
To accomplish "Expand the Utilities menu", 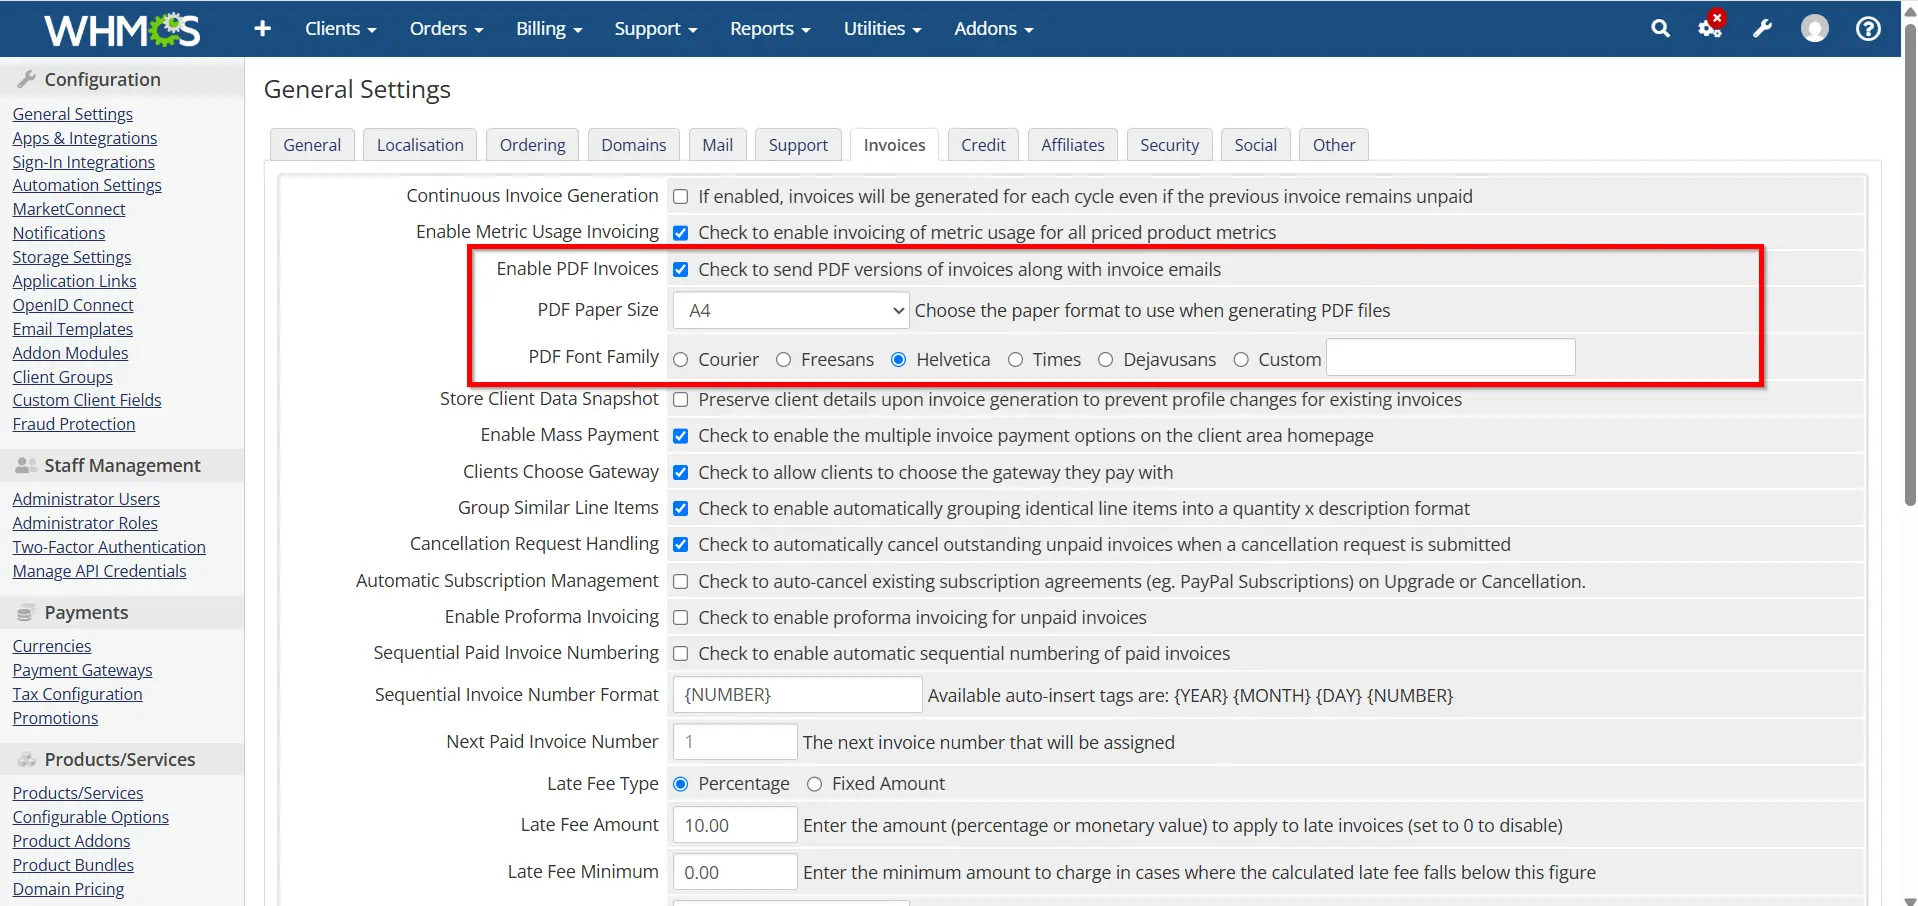I will [882, 29].
